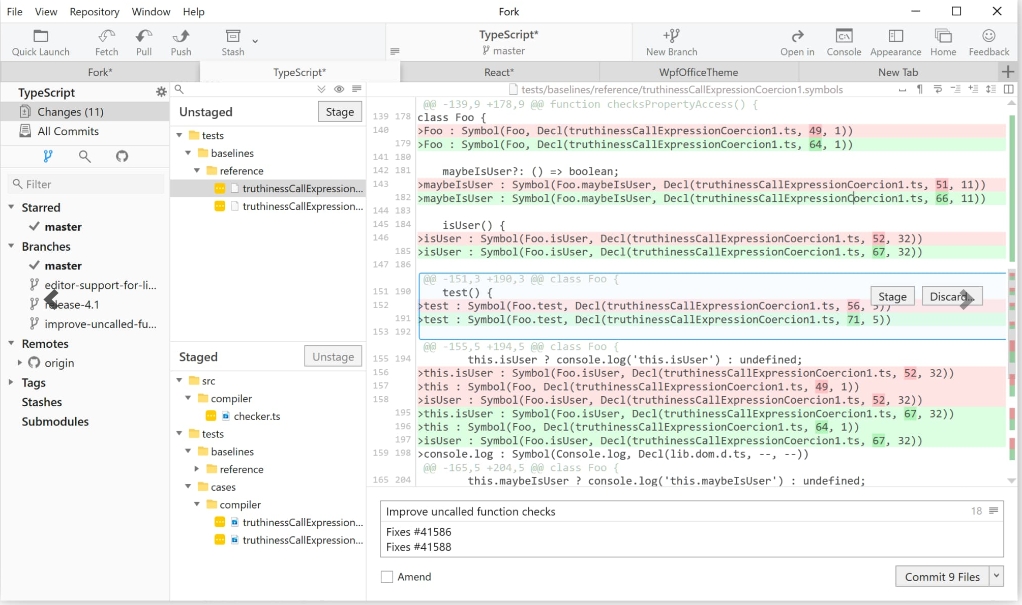Screen dimensions: 1022x605
Task: Create a New Branch via toolbar icon
Action: [671, 37]
